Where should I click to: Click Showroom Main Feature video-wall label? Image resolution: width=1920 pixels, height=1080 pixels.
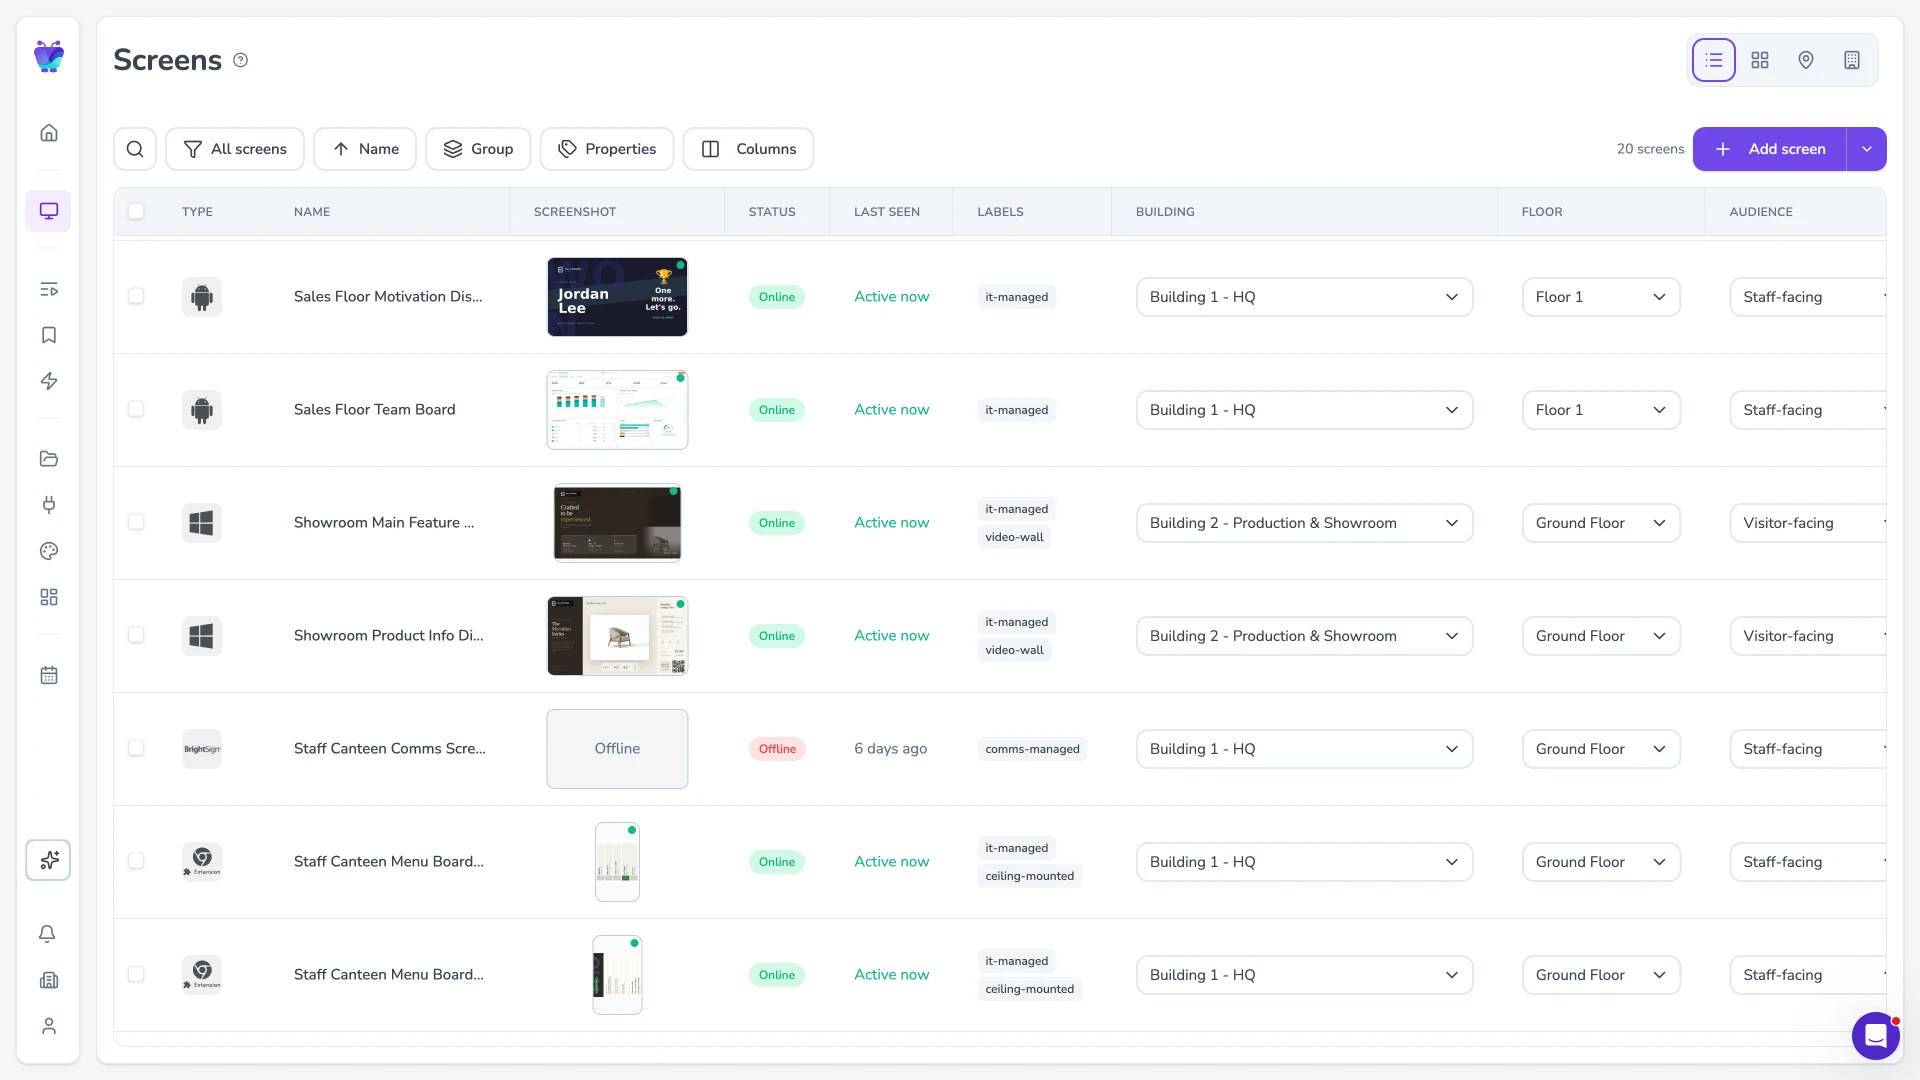1014,537
